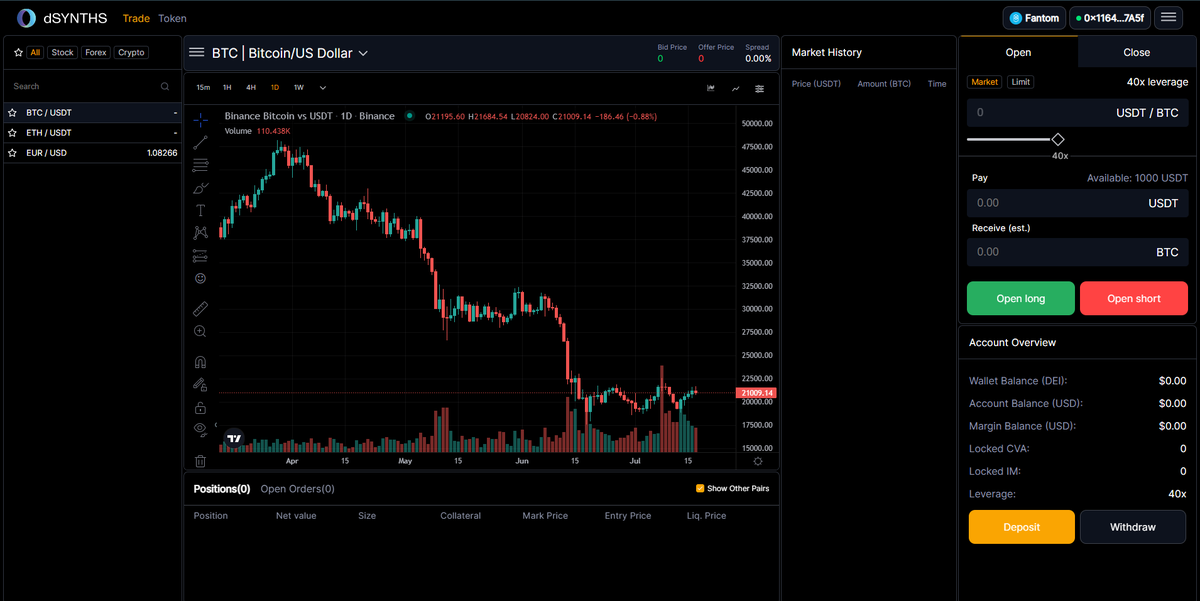1200x601 pixels.
Task: Open the hamburger menu at top right
Action: (1168, 18)
